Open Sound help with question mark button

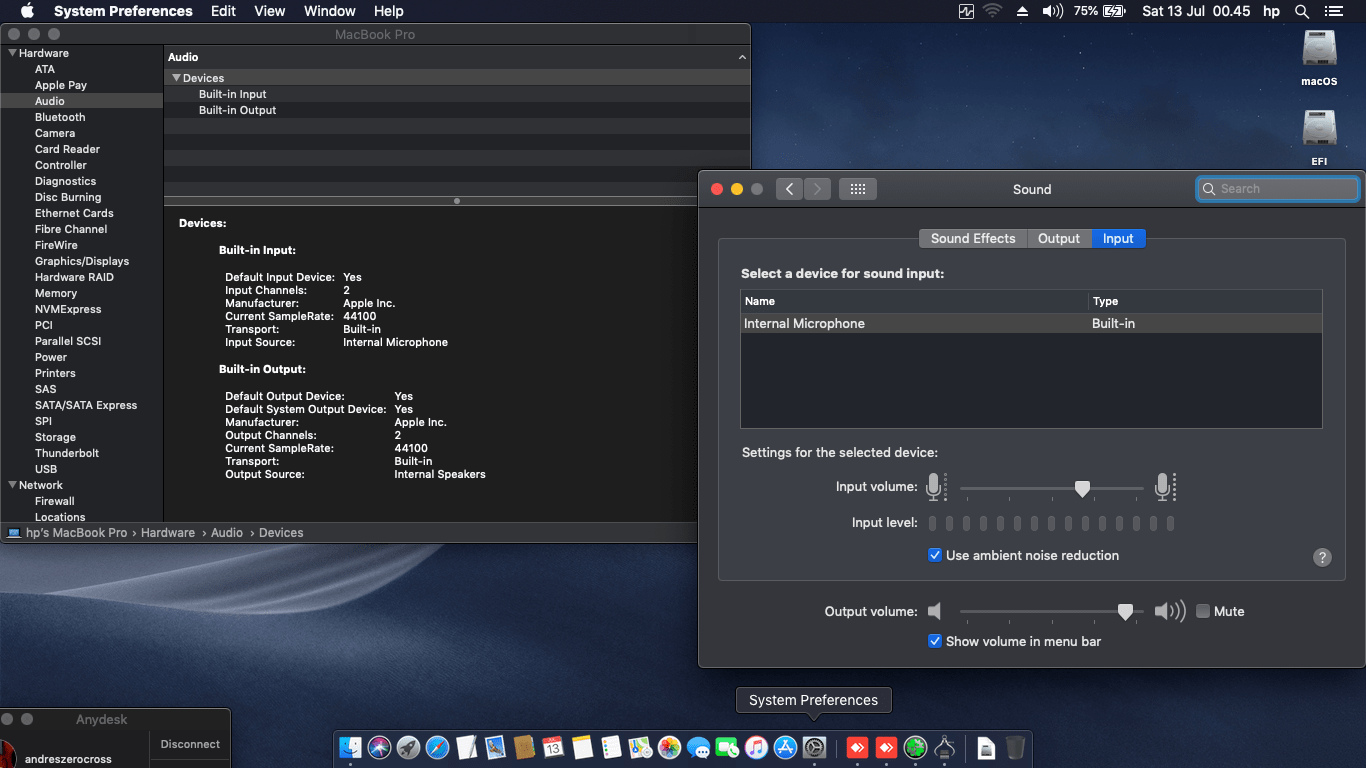1322,557
